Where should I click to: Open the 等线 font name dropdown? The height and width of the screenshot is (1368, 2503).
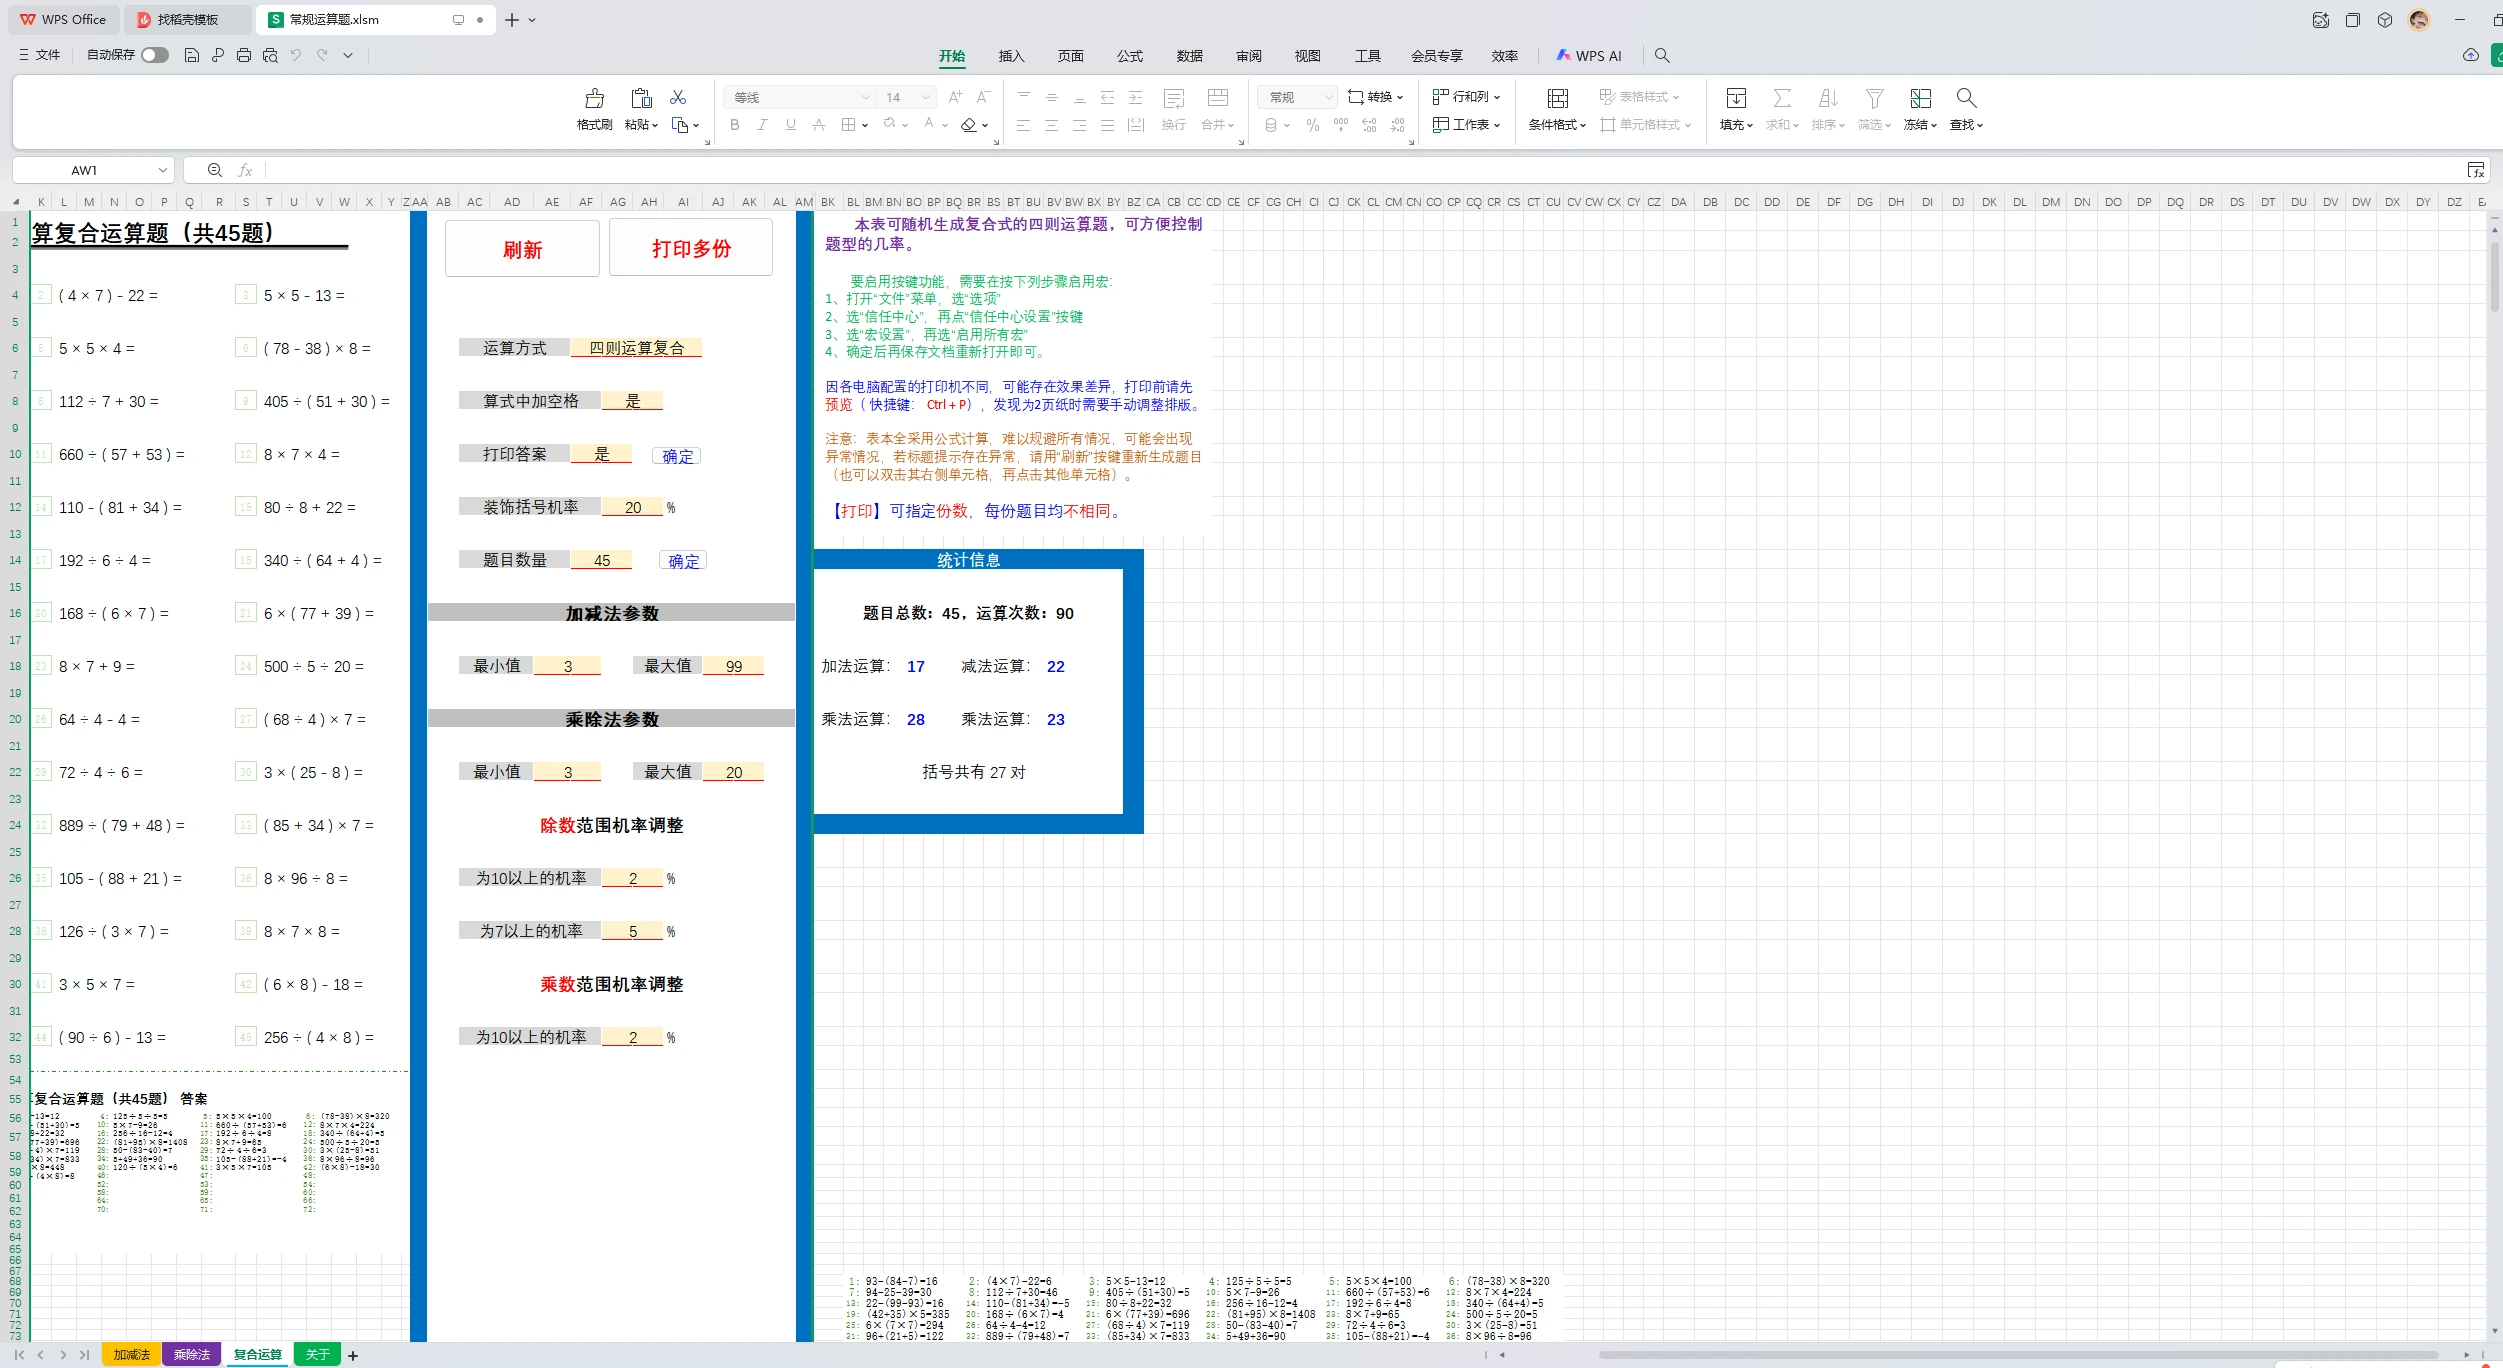[x=864, y=96]
